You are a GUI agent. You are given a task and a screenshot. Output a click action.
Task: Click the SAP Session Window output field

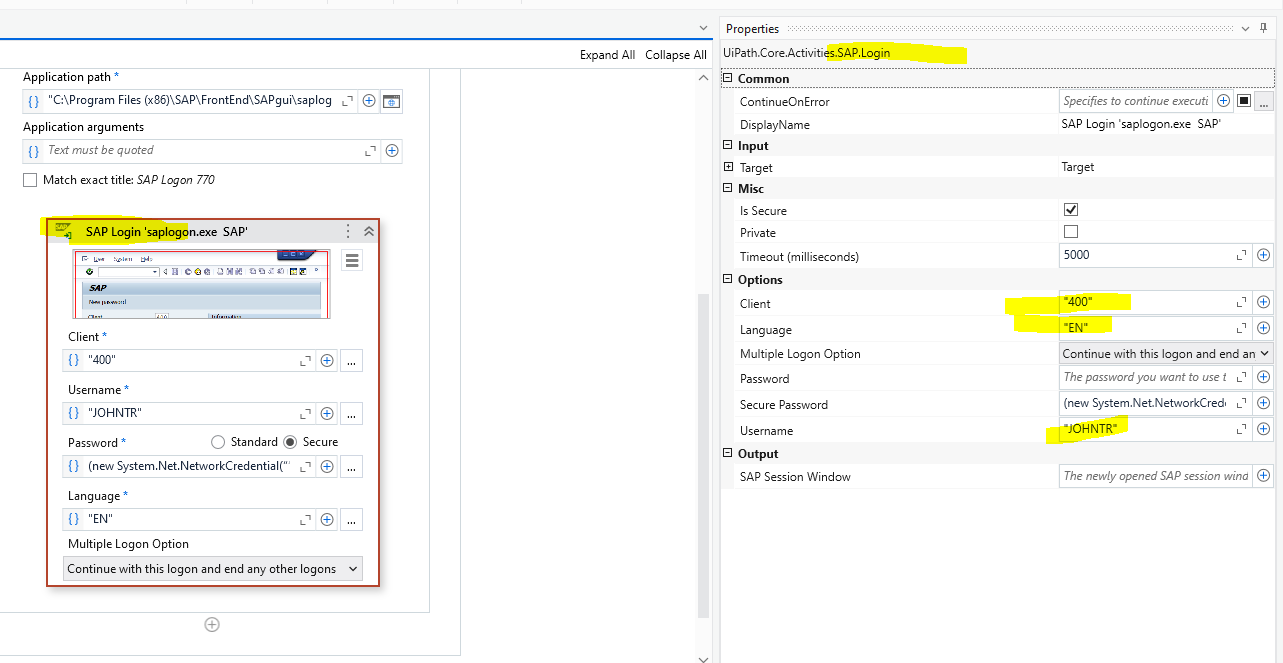(x=1155, y=476)
